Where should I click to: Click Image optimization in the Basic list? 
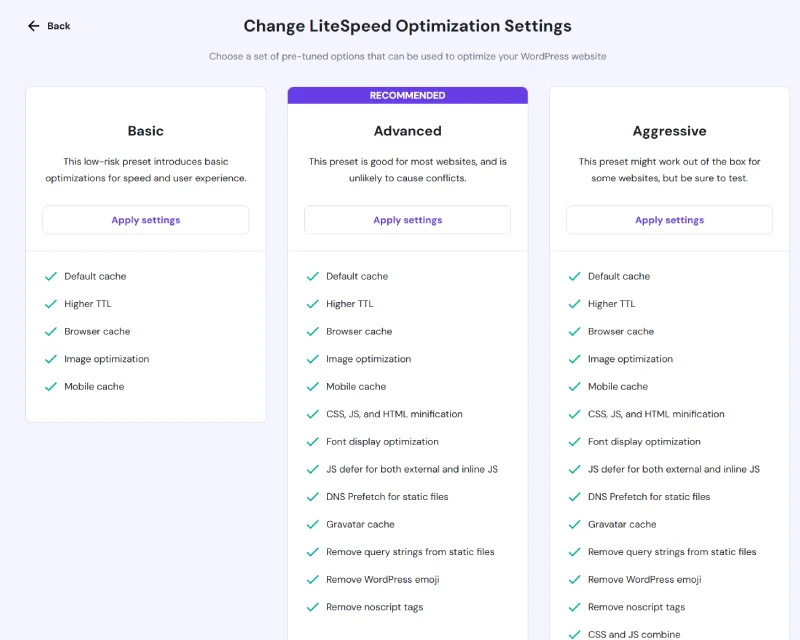[107, 359]
